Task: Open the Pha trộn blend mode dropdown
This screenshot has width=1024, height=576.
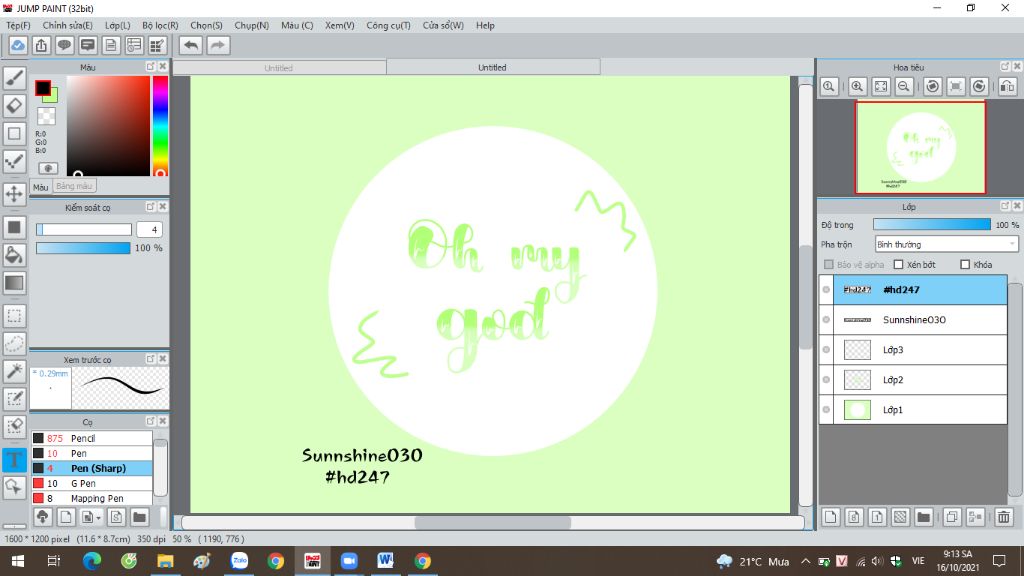Action: pos(946,244)
